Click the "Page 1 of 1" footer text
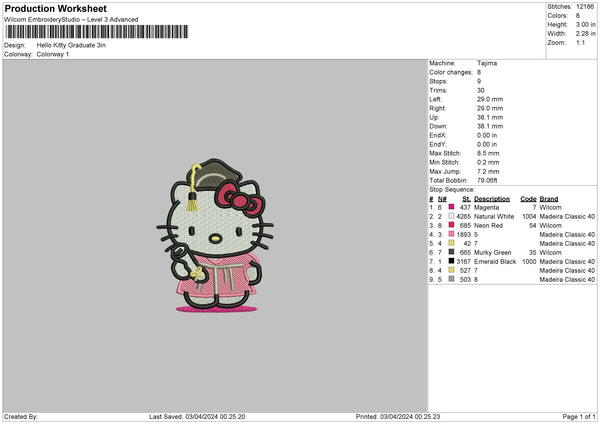This screenshot has width=600, height=424. [x=579, y=416]
